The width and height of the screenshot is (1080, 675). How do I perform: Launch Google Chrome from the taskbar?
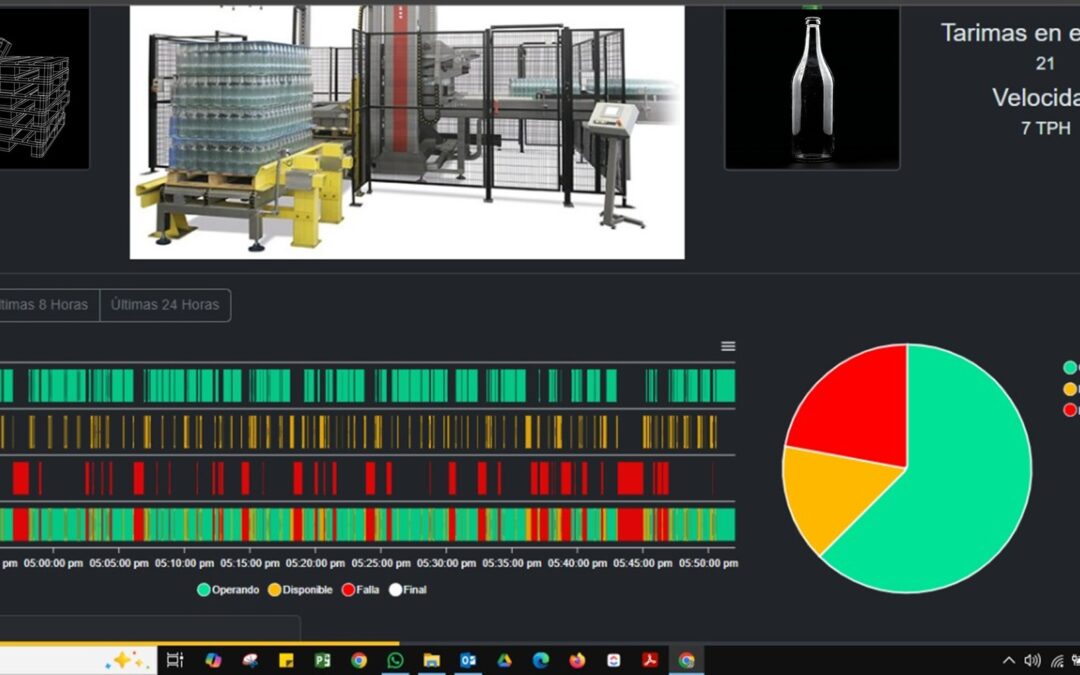coord(357,660)
